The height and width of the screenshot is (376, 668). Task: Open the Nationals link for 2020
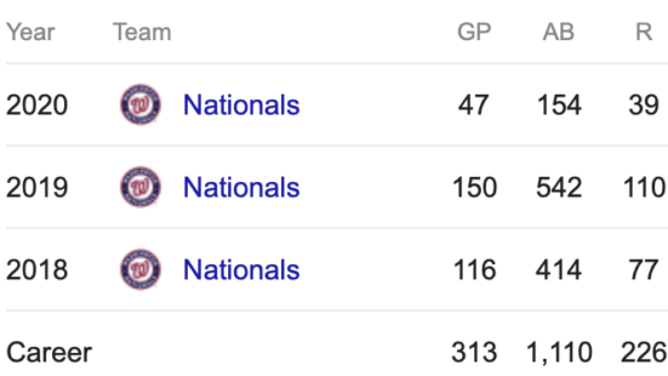(x=241, y=105)
